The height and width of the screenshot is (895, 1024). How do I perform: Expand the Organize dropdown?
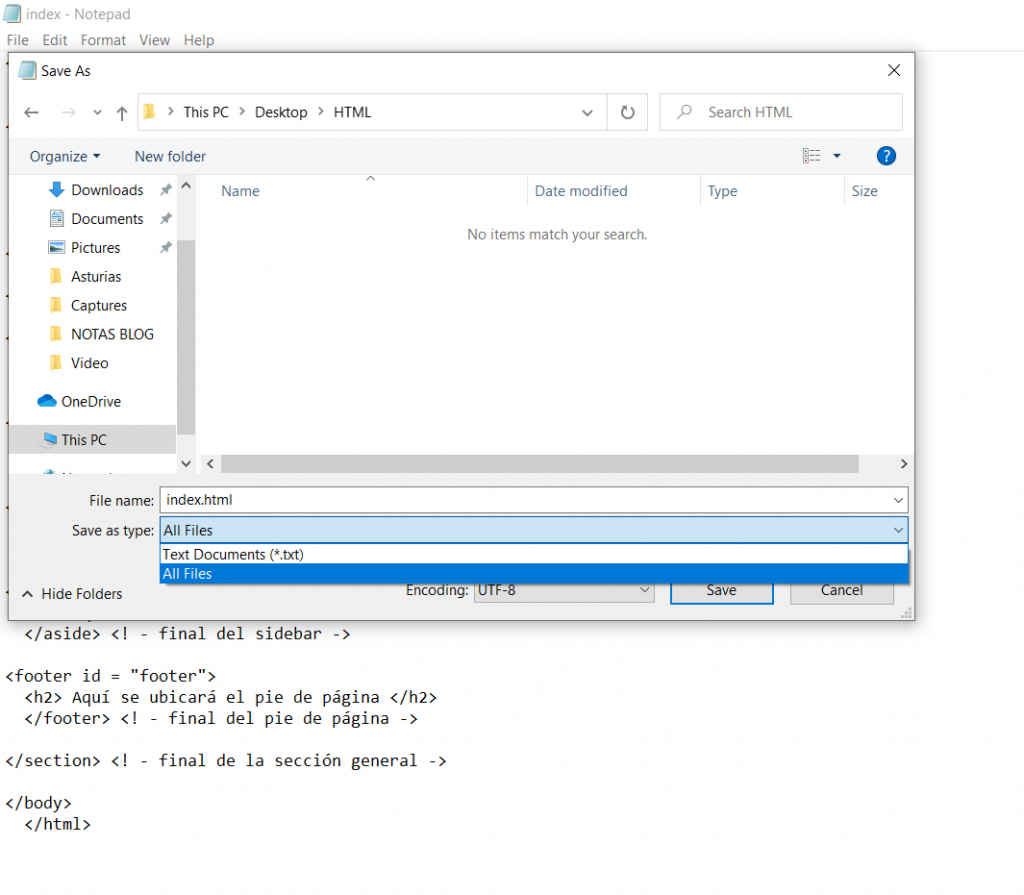point(65,156)
